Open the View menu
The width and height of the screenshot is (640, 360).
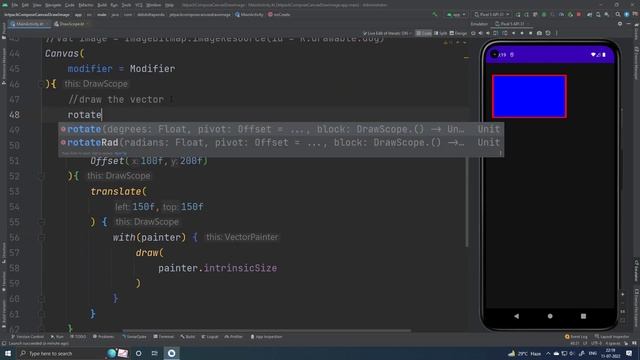[37, 5]
